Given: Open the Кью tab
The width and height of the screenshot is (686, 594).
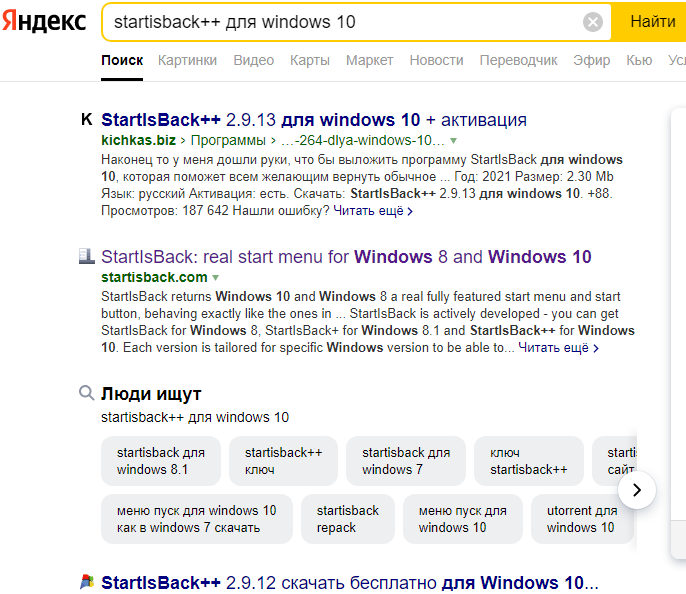Looking at the screenshot, I should (x=639, y=60).
